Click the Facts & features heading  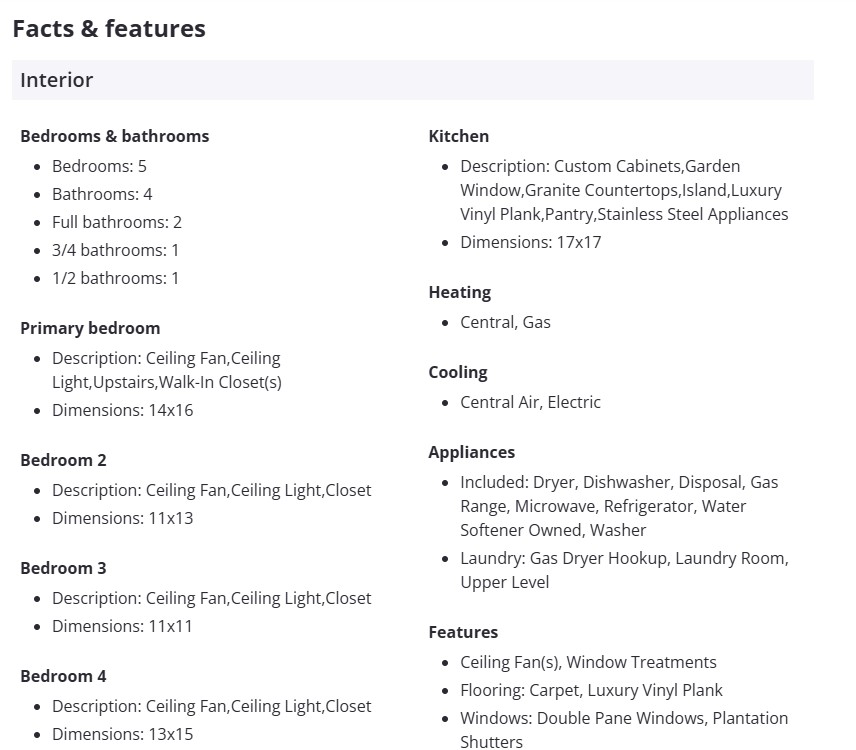109,29
